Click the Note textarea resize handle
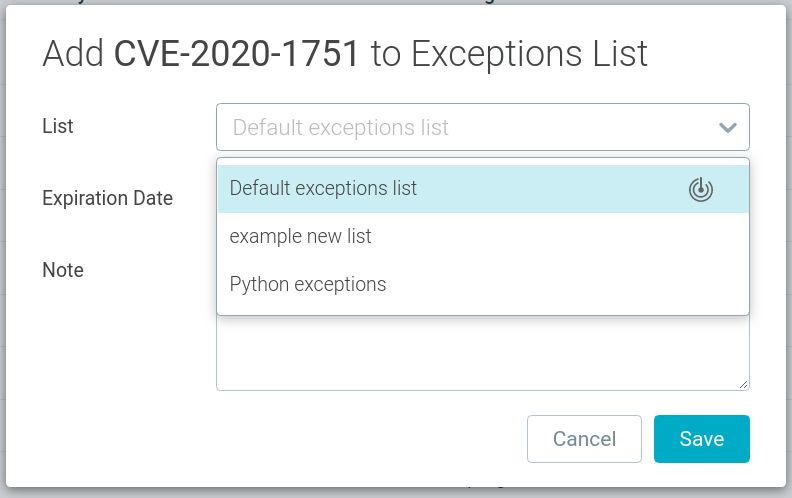This screenshot has height=498, width=792. click(x=743, y=384)
